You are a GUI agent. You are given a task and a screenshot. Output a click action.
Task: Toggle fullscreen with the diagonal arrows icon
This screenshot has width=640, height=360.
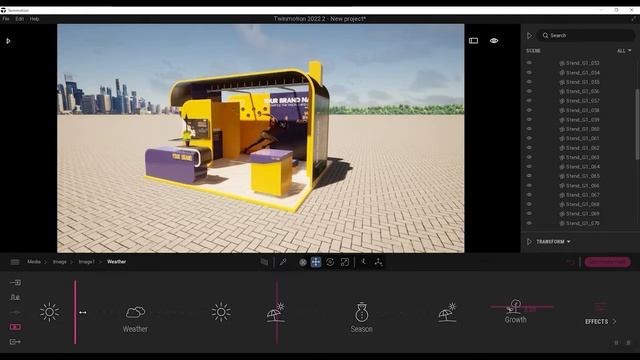click(x=634, y=19)
